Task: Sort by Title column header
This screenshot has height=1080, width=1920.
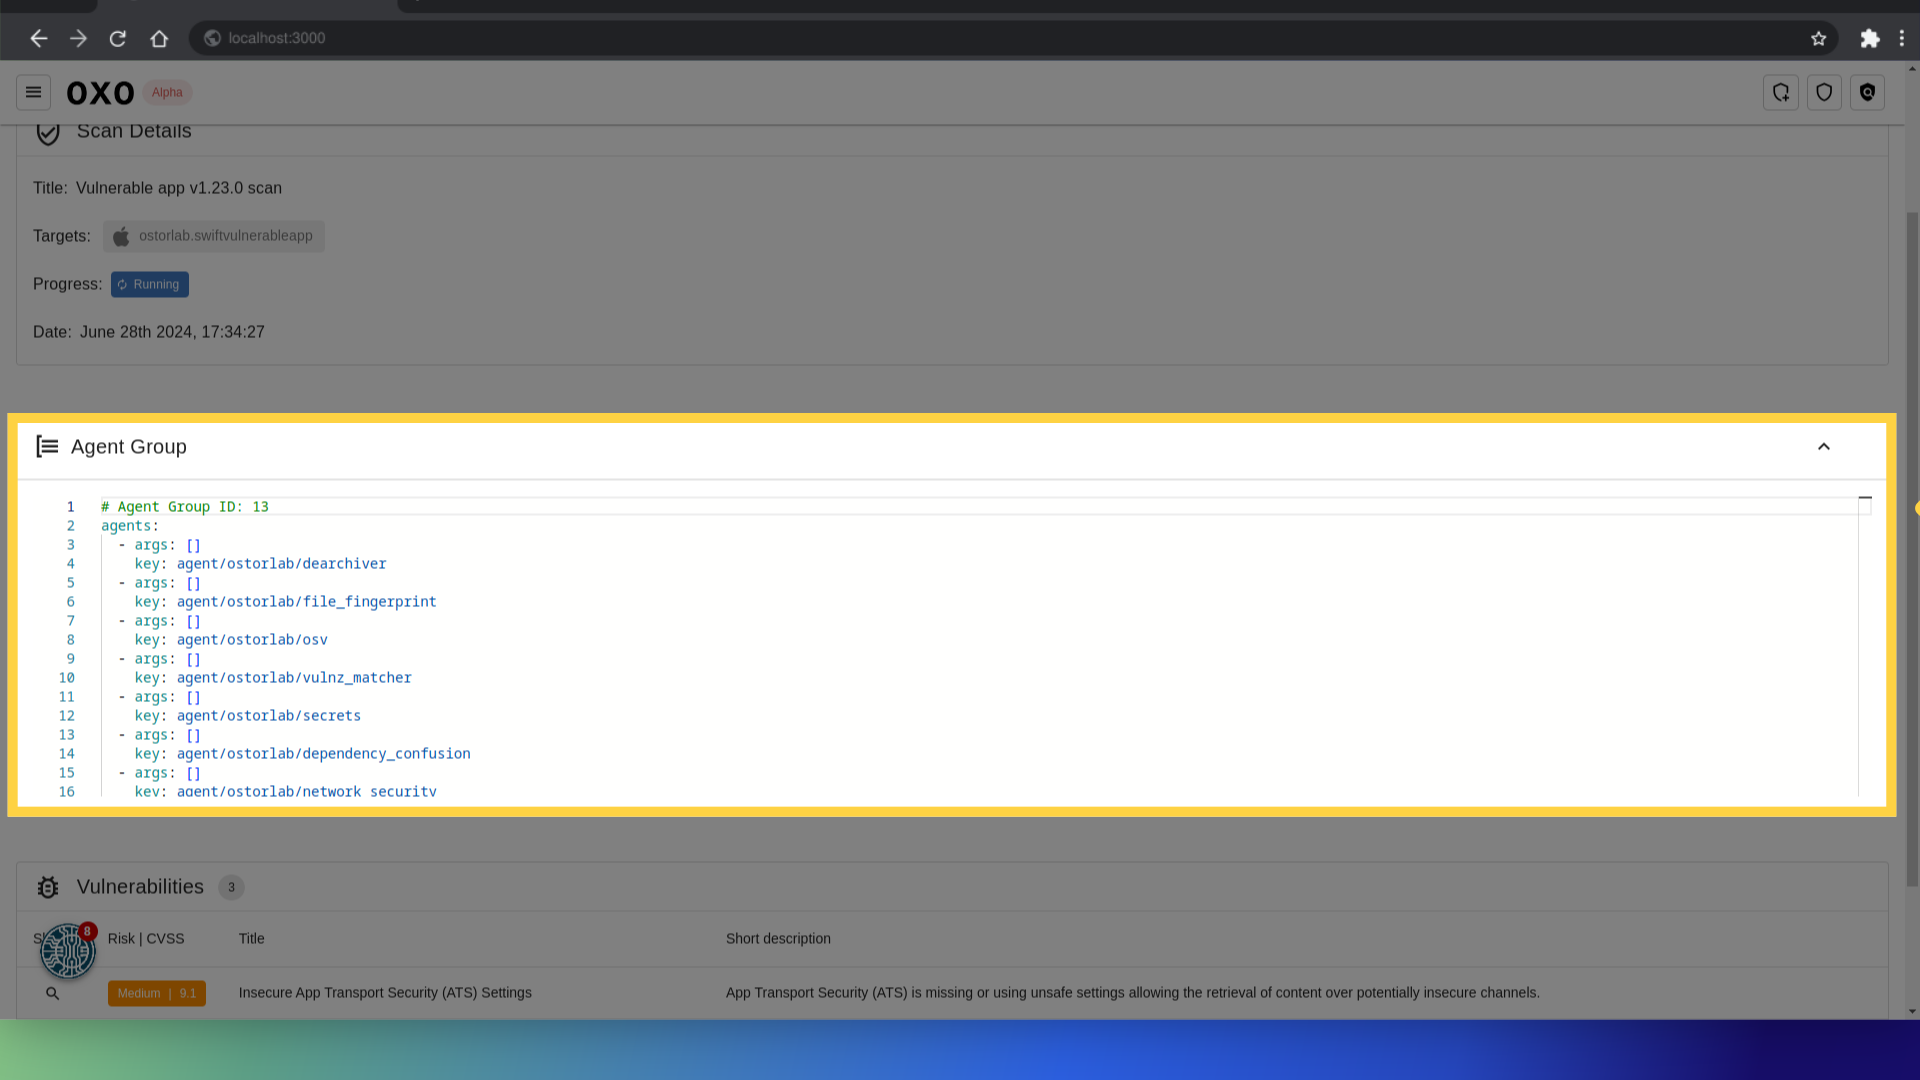Action: click(x=251, y=938)
